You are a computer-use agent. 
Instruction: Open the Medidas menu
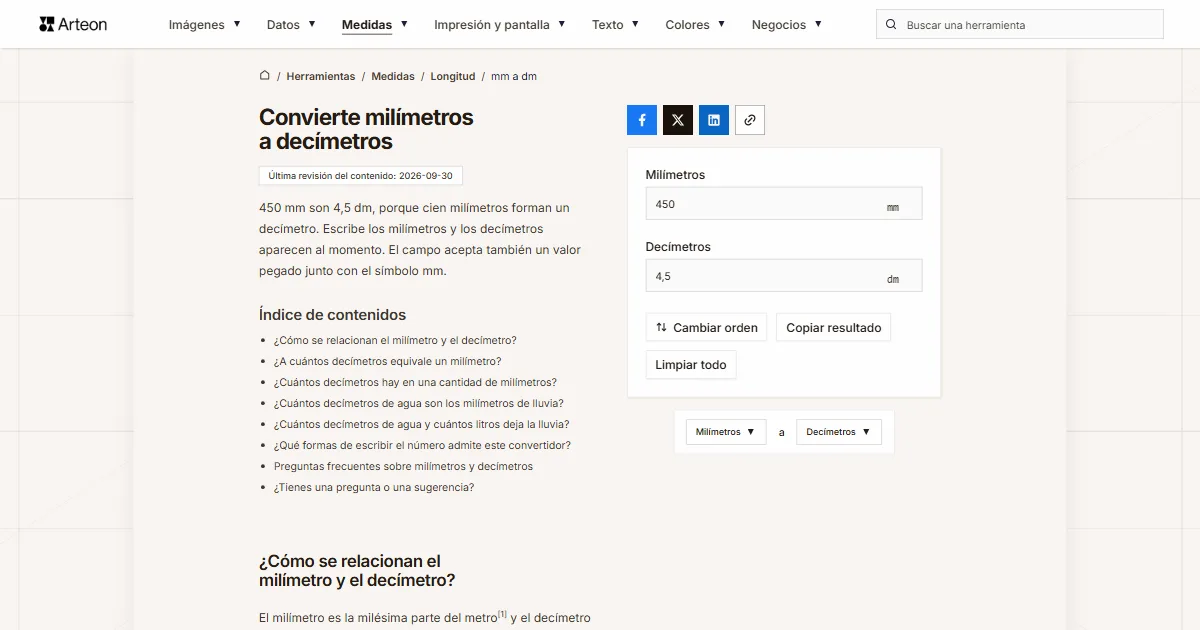(375, 24)
